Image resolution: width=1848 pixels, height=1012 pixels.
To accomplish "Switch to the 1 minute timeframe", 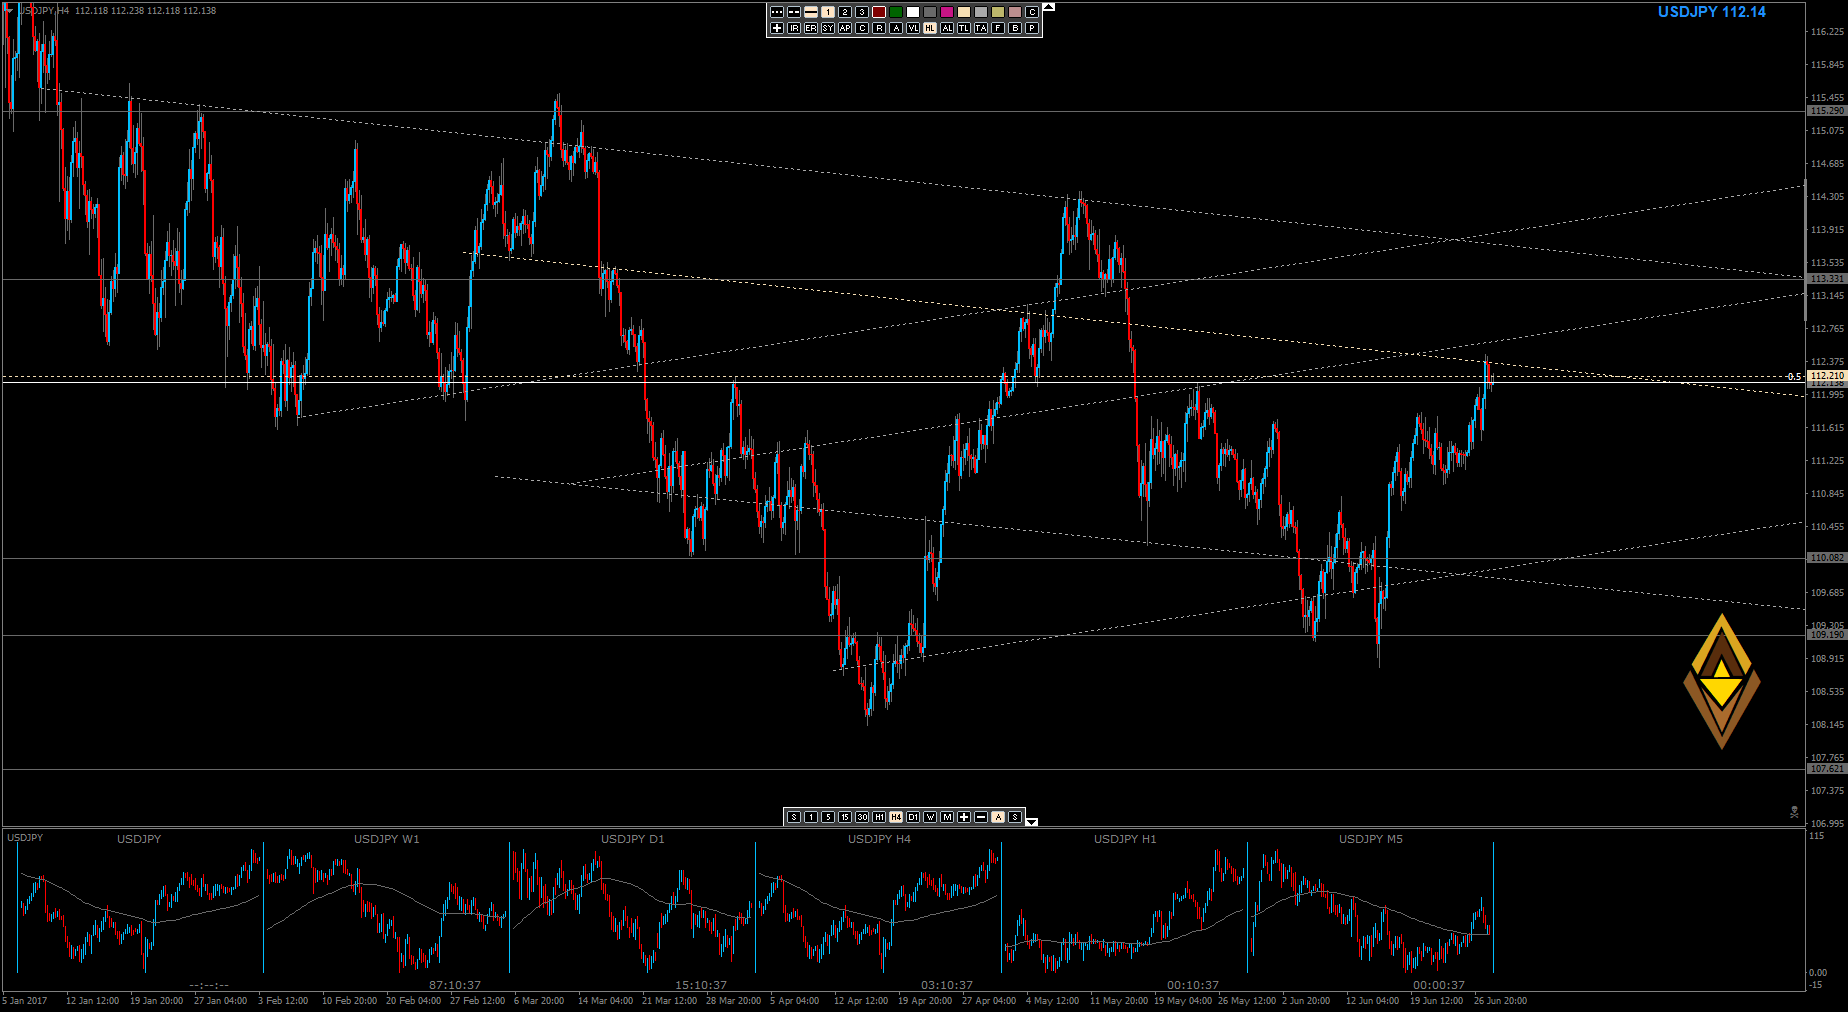I will point(811,817).
